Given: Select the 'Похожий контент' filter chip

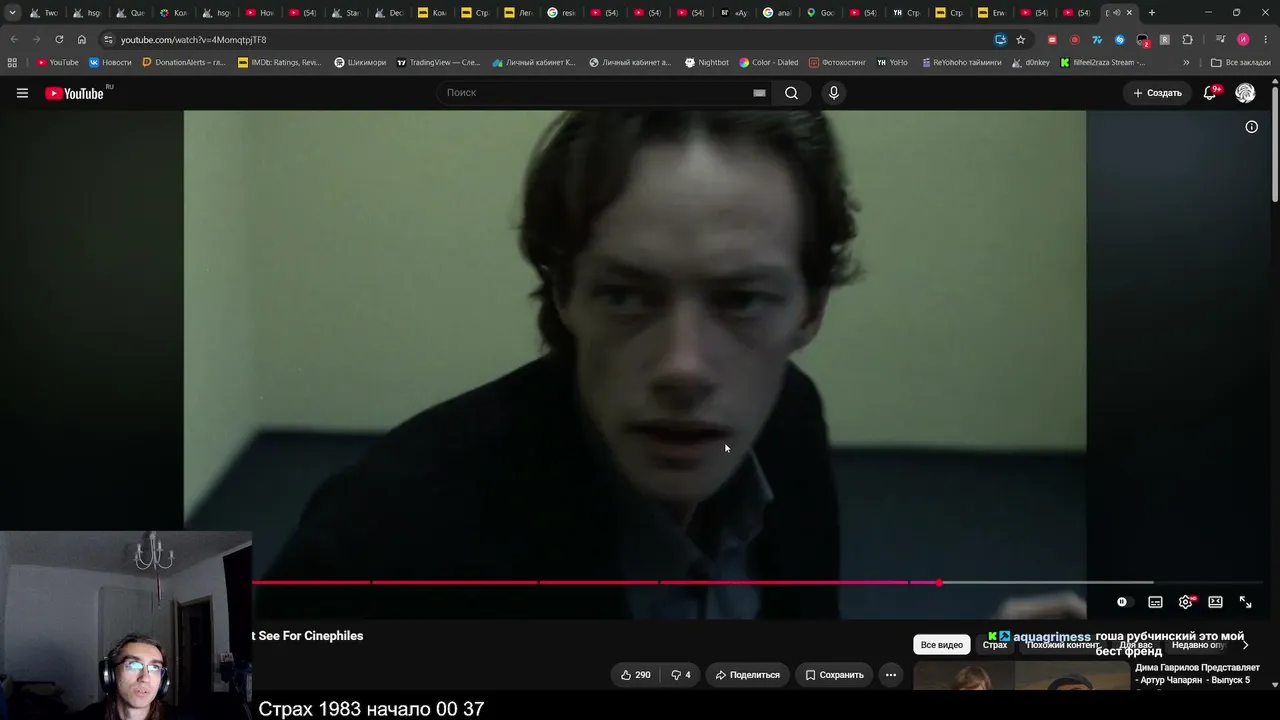Looking at the screenshot, I should click(1063, 645).
